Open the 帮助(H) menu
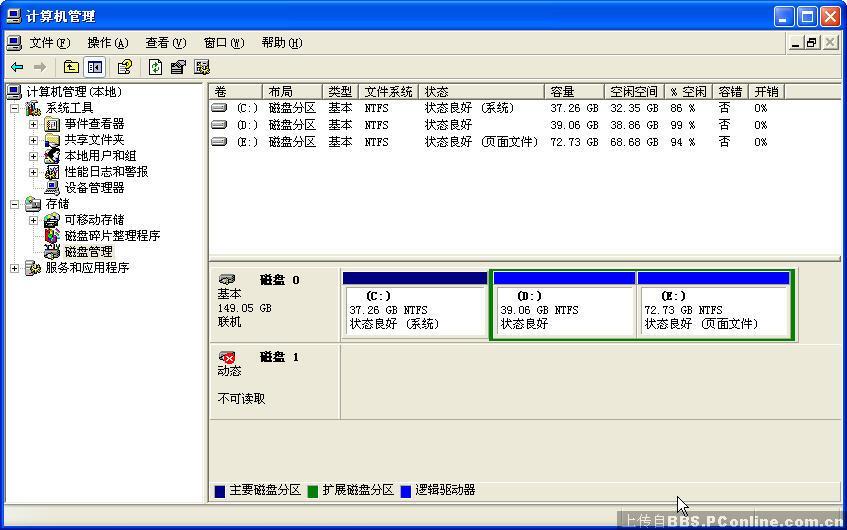Screen dimensions: 847x530 point(281,43)
